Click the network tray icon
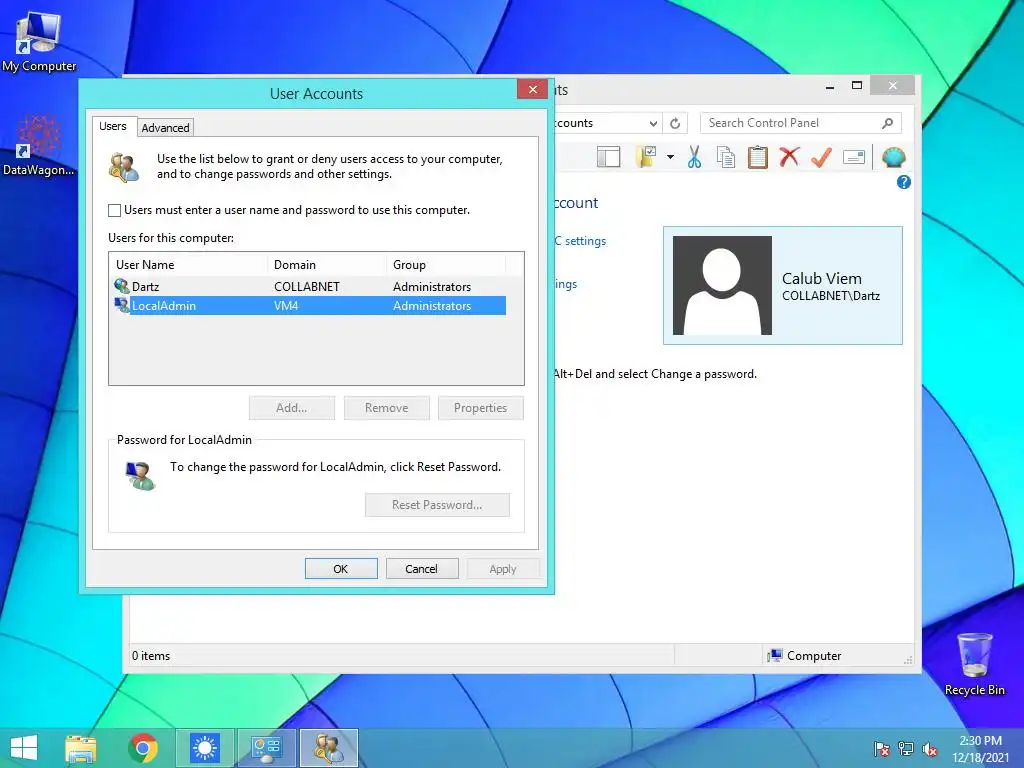1024x768 pixels. (906, 749)
